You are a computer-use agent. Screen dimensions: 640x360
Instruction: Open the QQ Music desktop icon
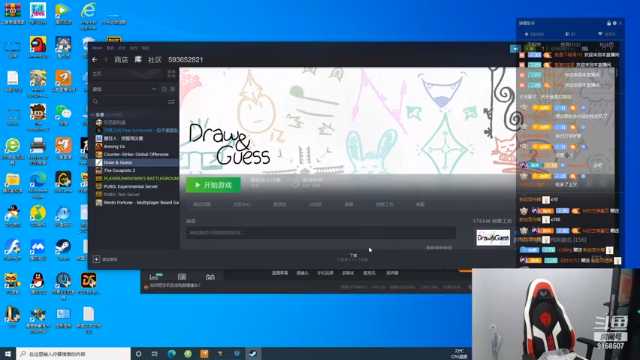(x=38, y=216)
